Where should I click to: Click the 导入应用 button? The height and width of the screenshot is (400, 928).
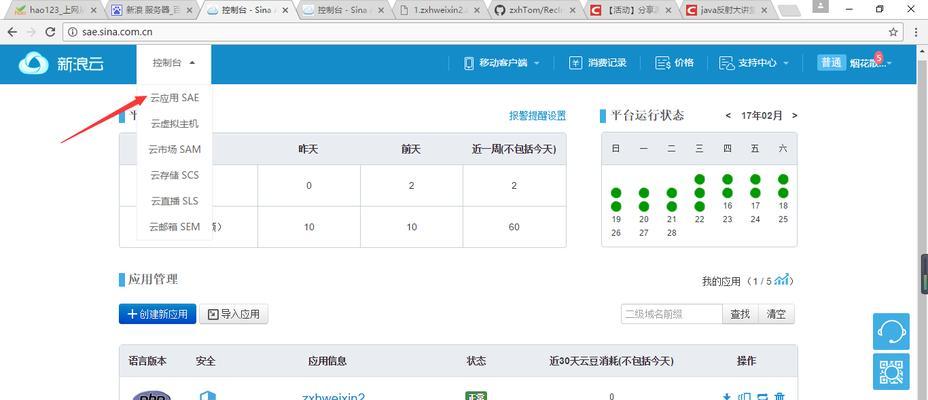[234, 314]
